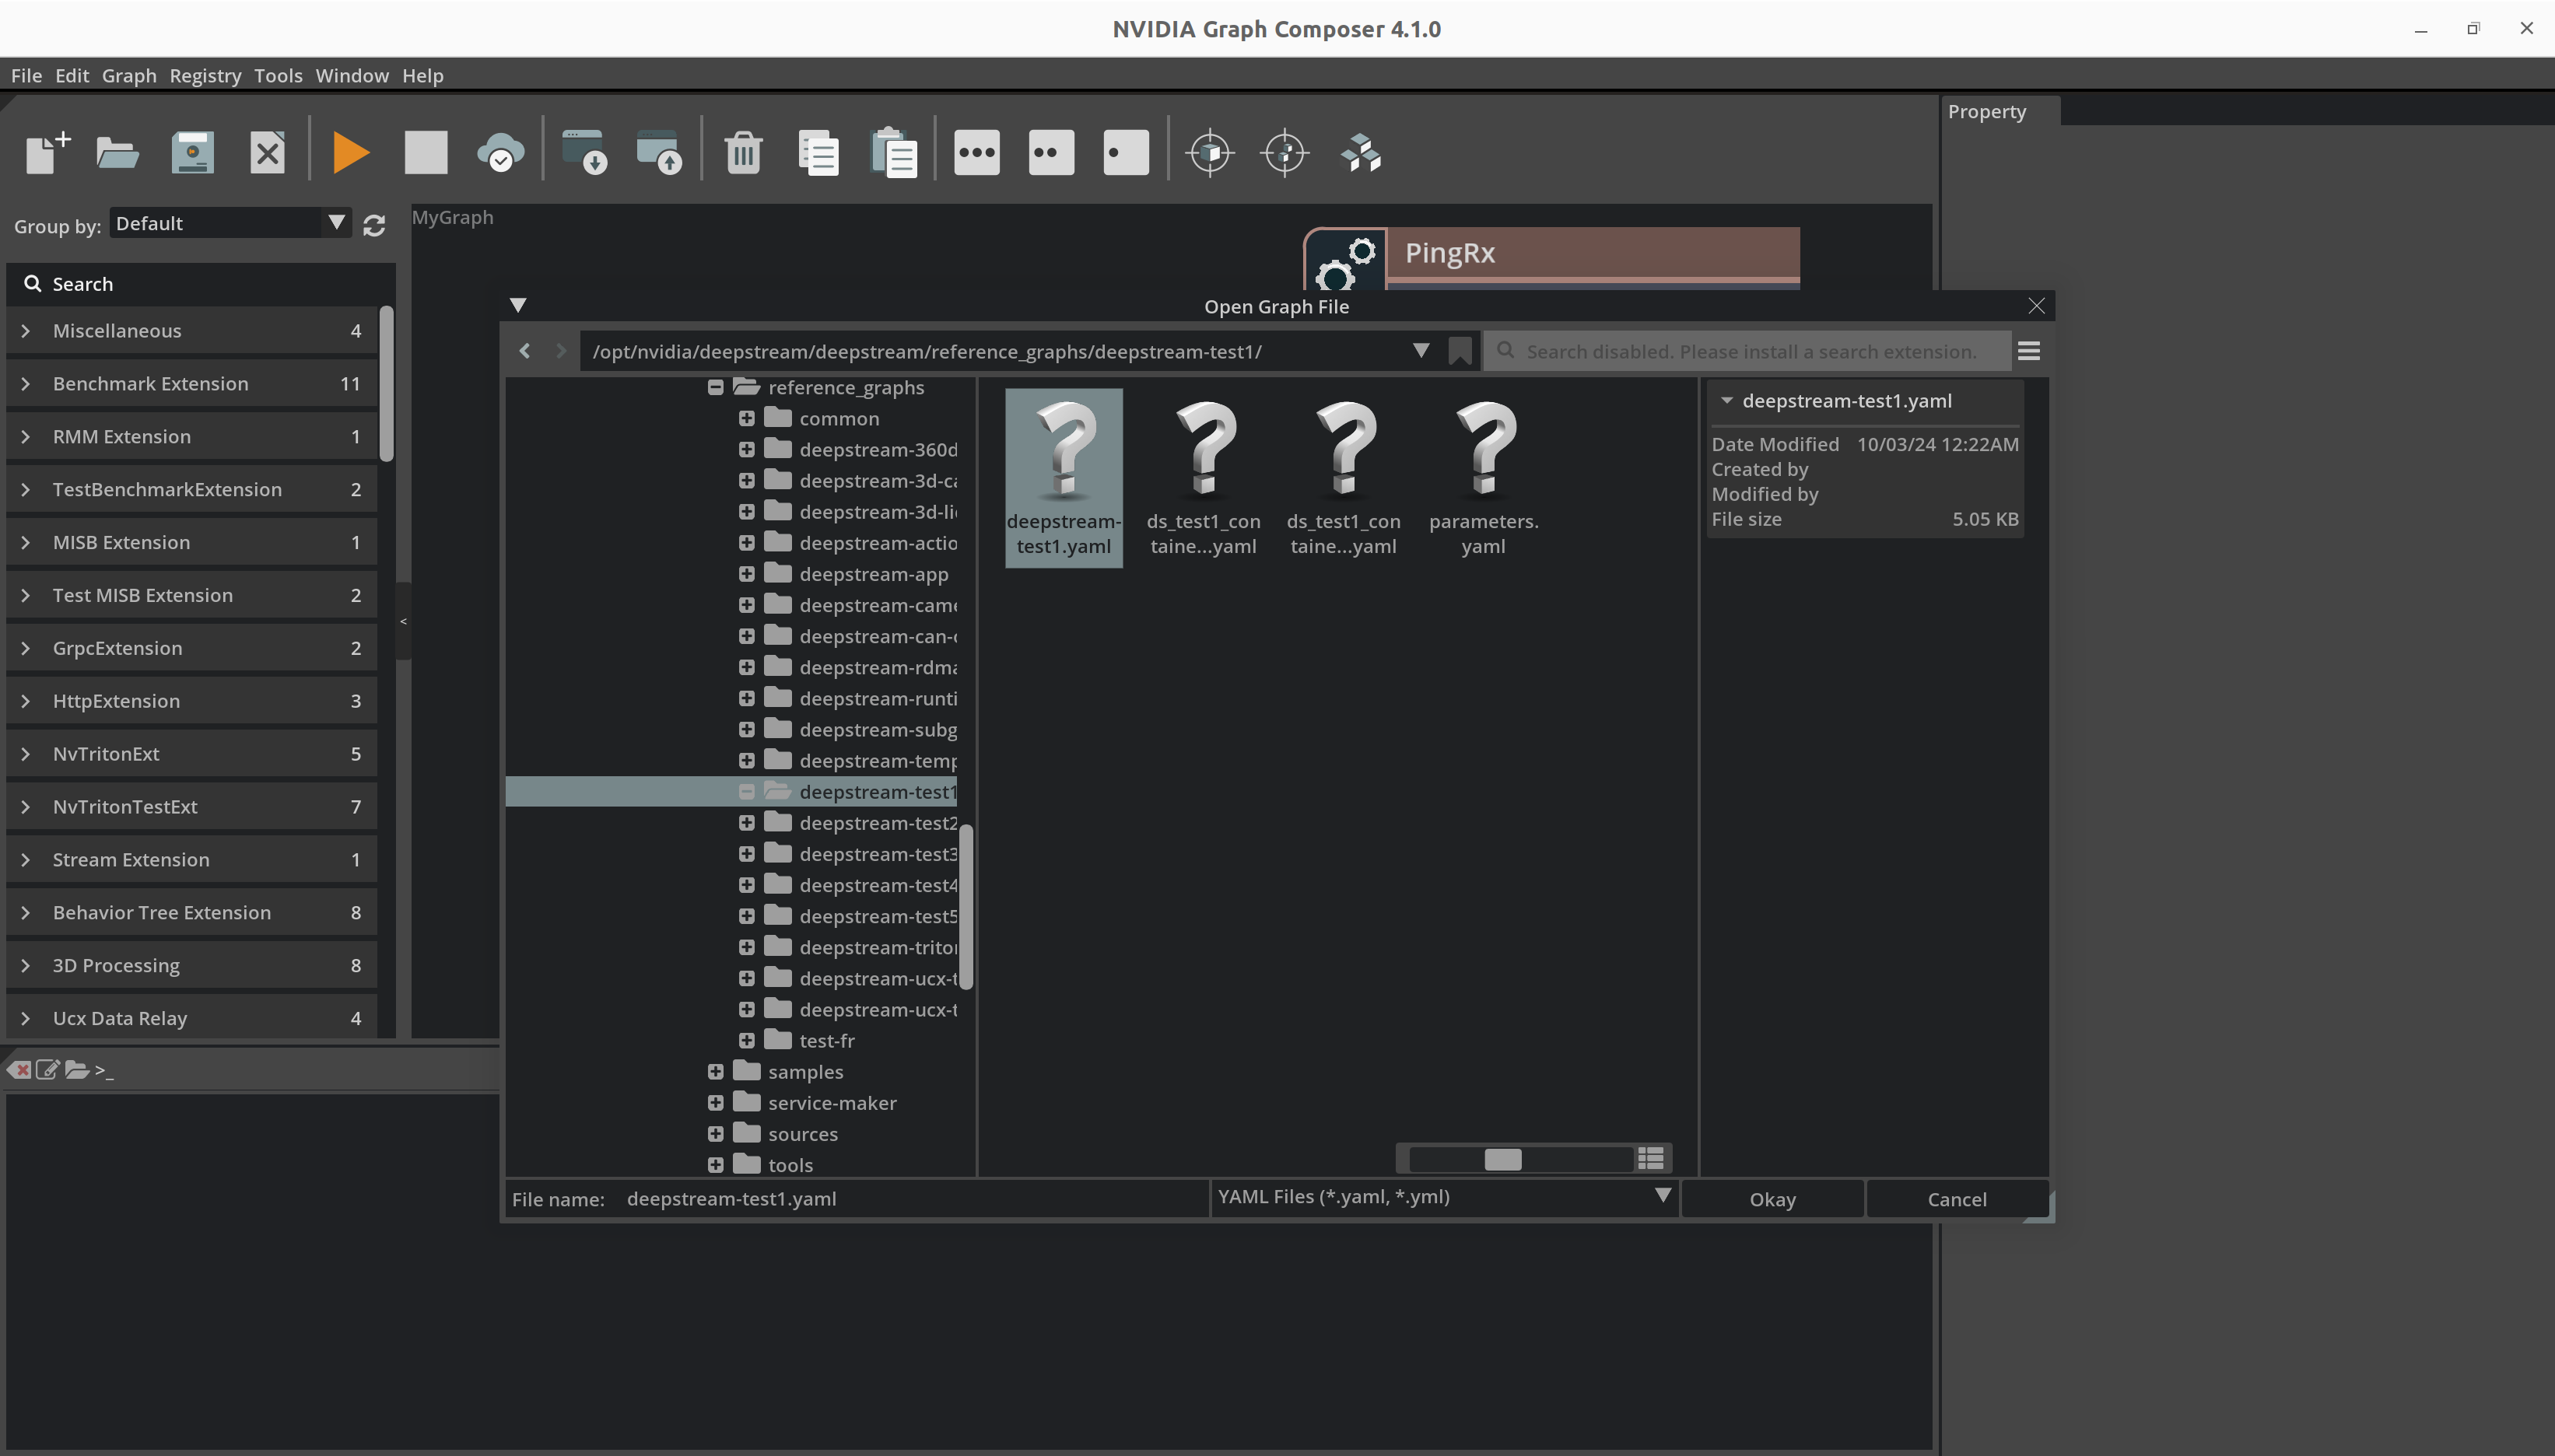Viewport: 2555px width, 1456px height.
Task: Click the Stop Graph button
Action: [425, 152]
